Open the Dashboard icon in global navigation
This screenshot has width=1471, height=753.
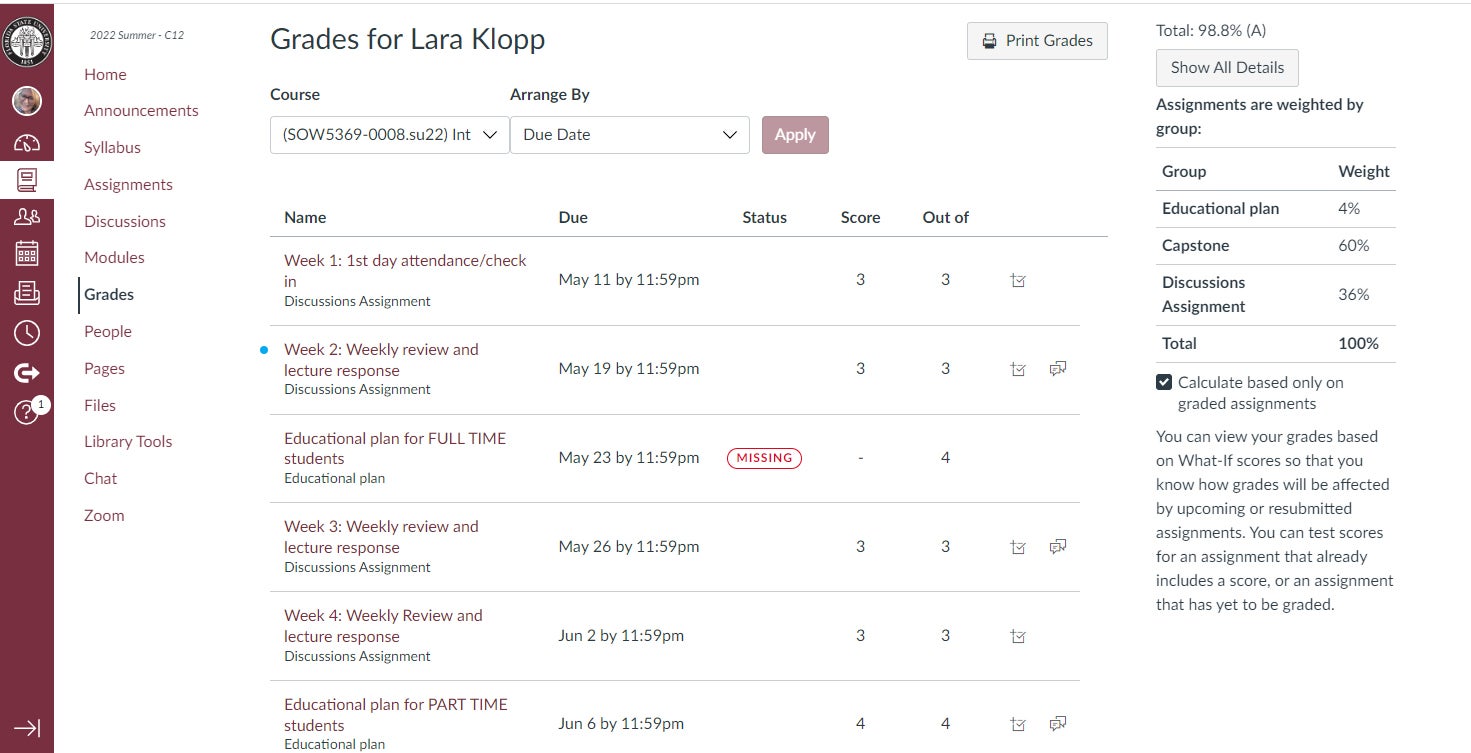[x=27, y=143]
